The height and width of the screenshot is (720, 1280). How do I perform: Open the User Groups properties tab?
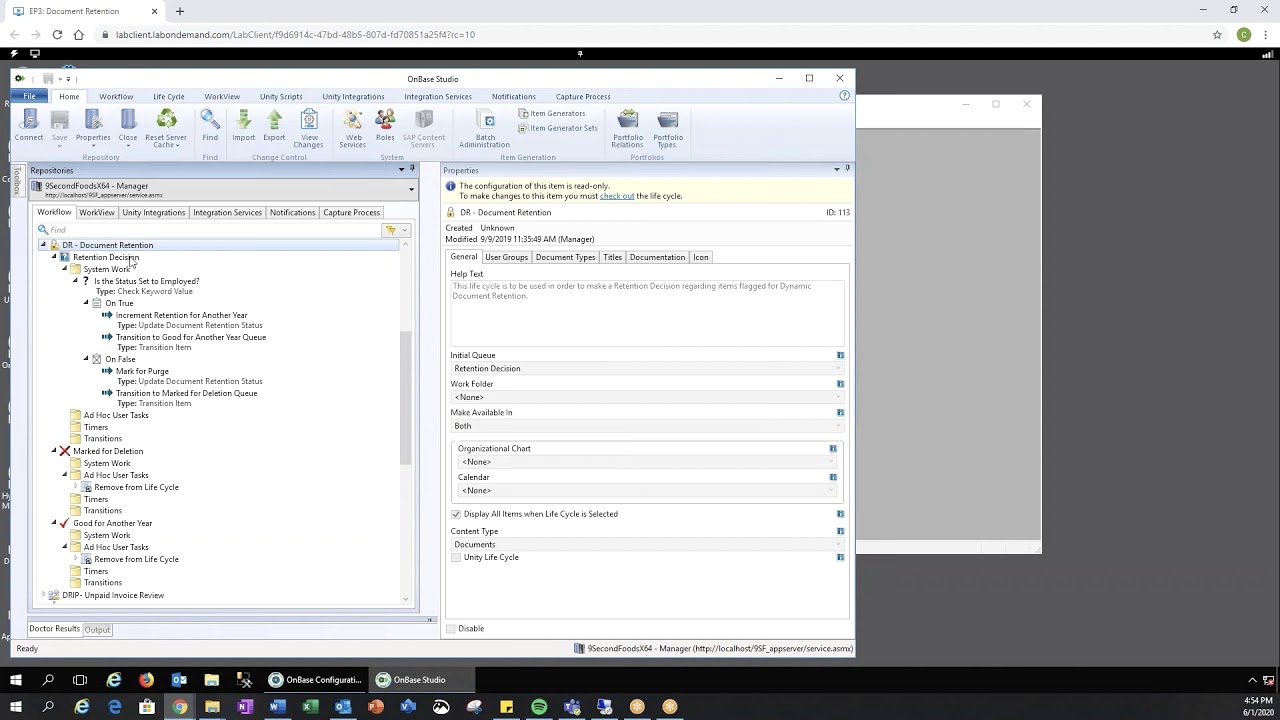506,257
